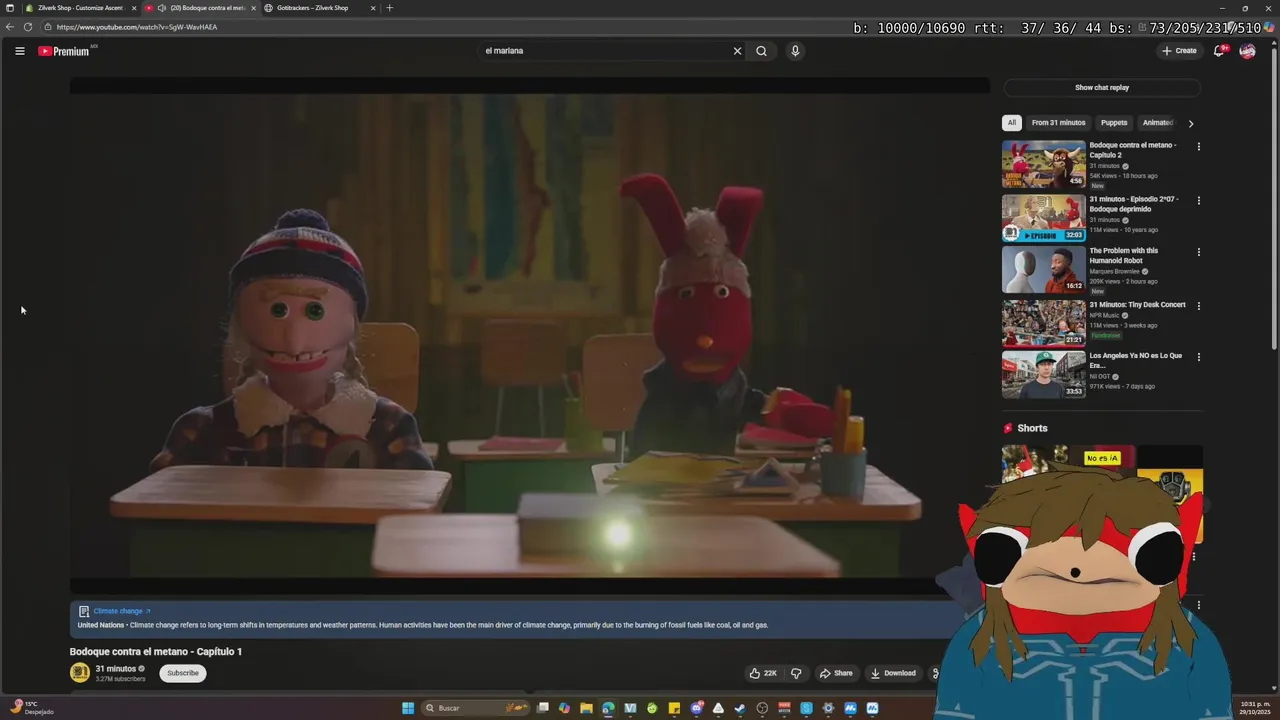The image size is (1280, 720).
Task: Open a new browser tab
Action: (x=390, y=8)
